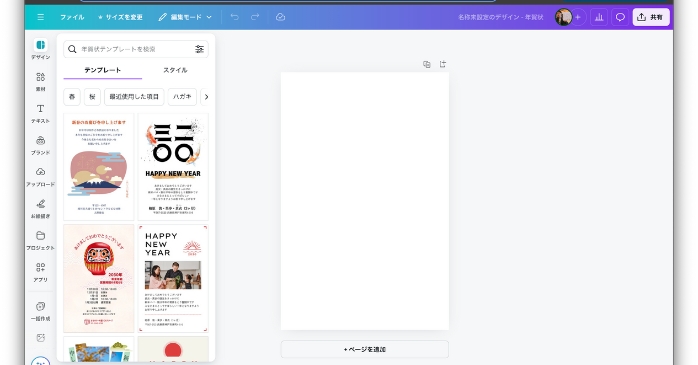Open the ファイル menu
The image size is (698, 365).
pyautogui.click(x=72, y=17)
